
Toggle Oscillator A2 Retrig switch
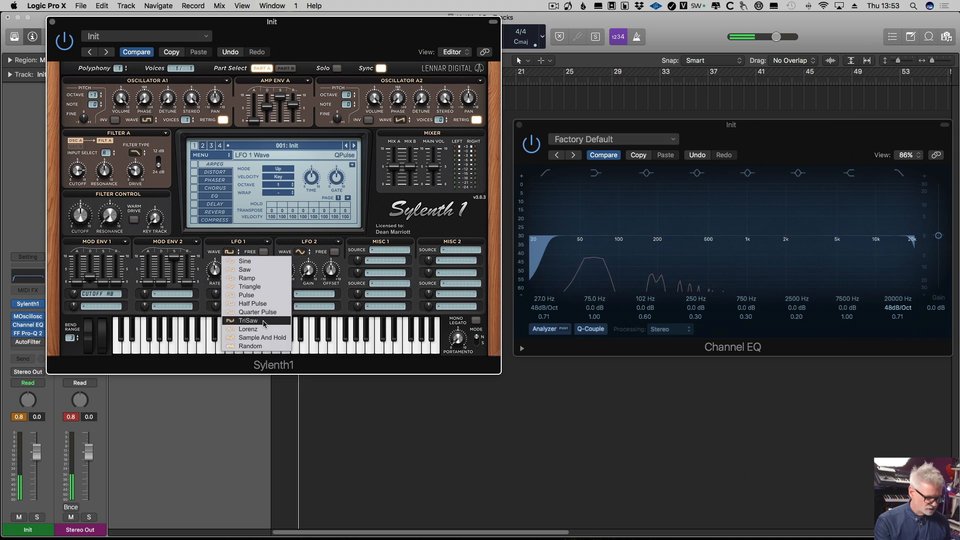point(476,120)
